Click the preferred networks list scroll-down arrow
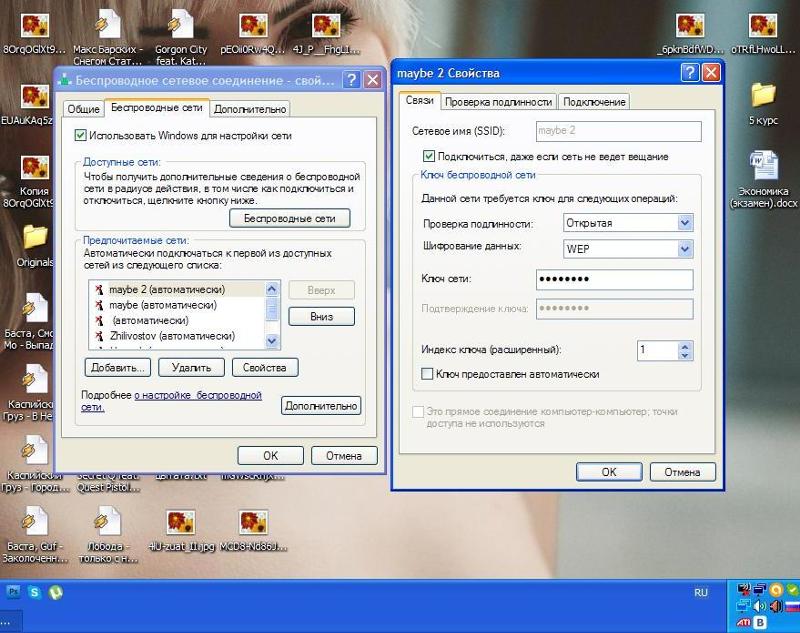Viewport: 800px width, 633px height. coord(272,341)
